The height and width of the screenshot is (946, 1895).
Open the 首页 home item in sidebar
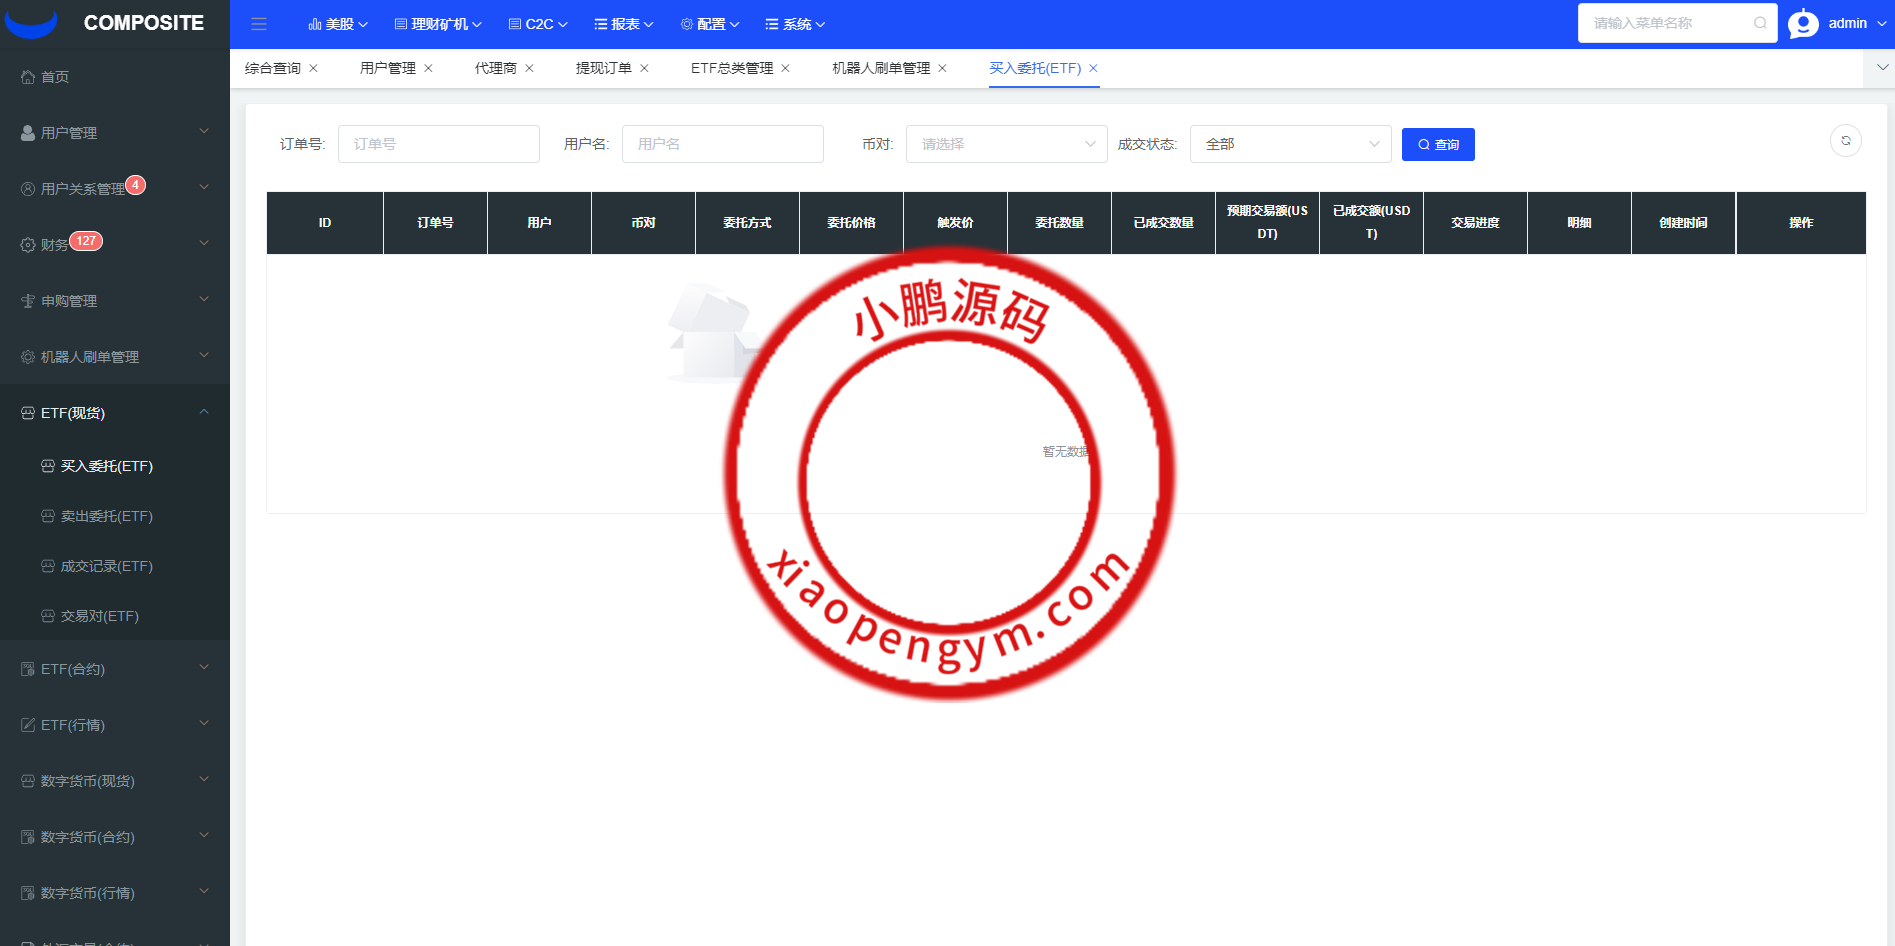55,77
